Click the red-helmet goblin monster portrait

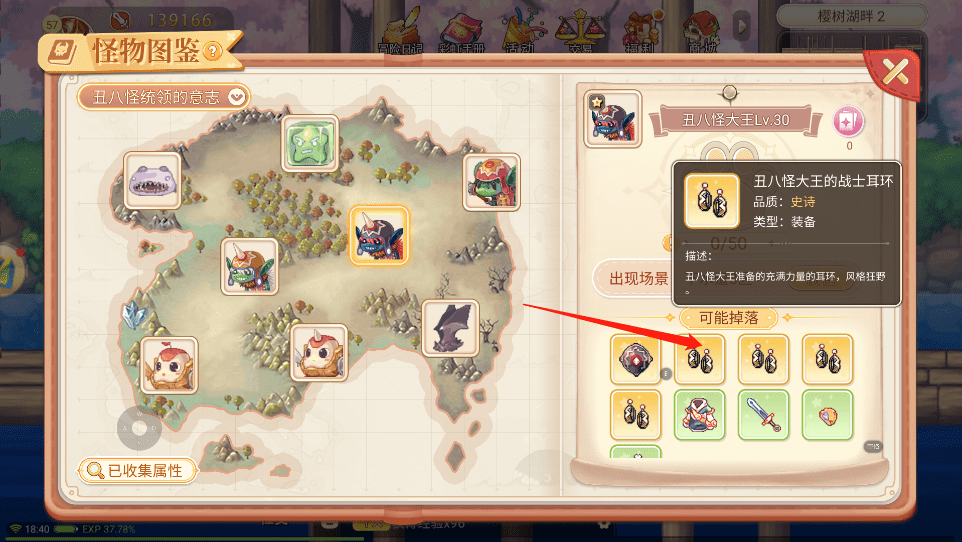click(491, 182)
